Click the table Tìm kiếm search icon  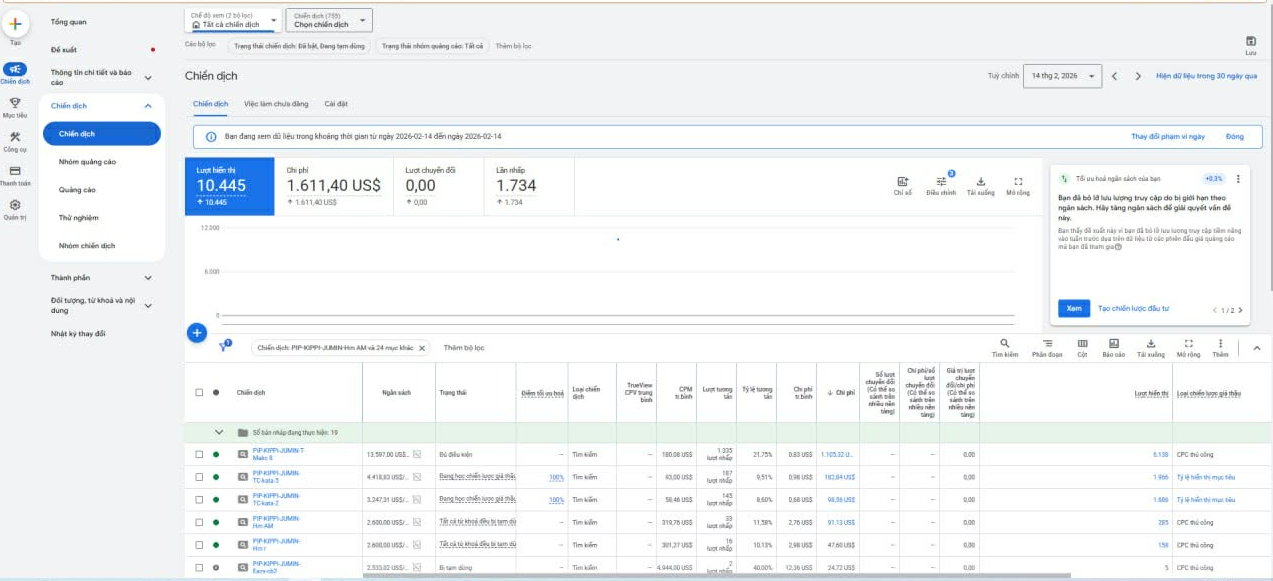1005,344
